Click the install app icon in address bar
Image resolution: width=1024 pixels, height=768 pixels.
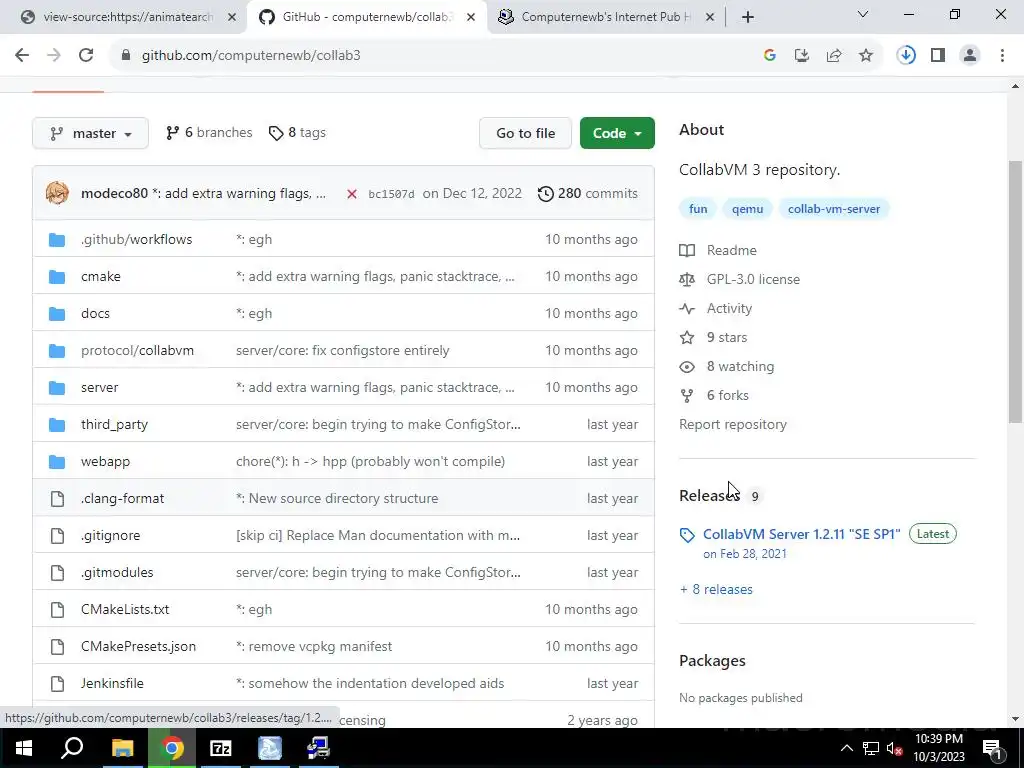801,56
